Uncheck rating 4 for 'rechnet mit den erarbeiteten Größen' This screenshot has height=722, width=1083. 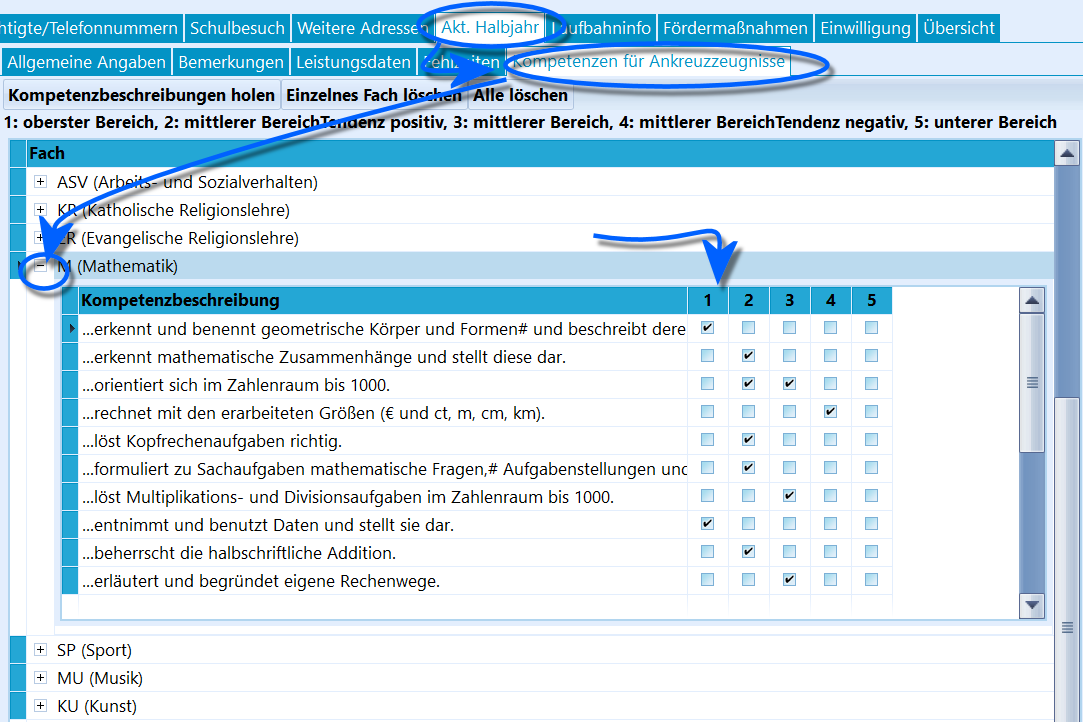pos(830,412)
